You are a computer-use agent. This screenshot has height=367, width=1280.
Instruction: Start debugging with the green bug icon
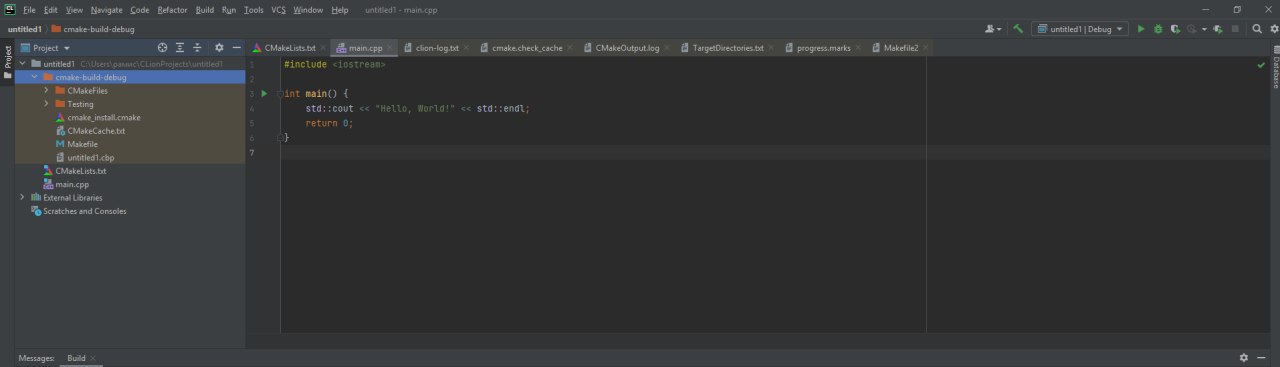click(x=1158, y=29)
